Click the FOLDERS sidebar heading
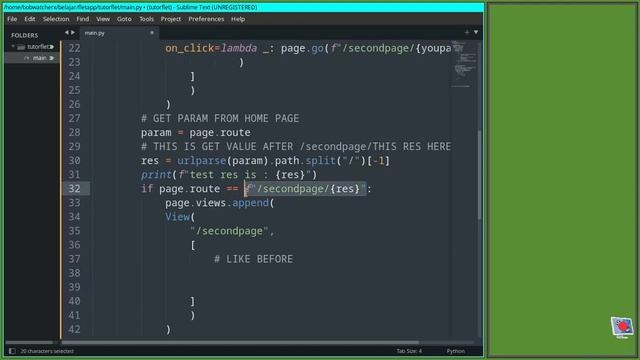 point(24,35)
